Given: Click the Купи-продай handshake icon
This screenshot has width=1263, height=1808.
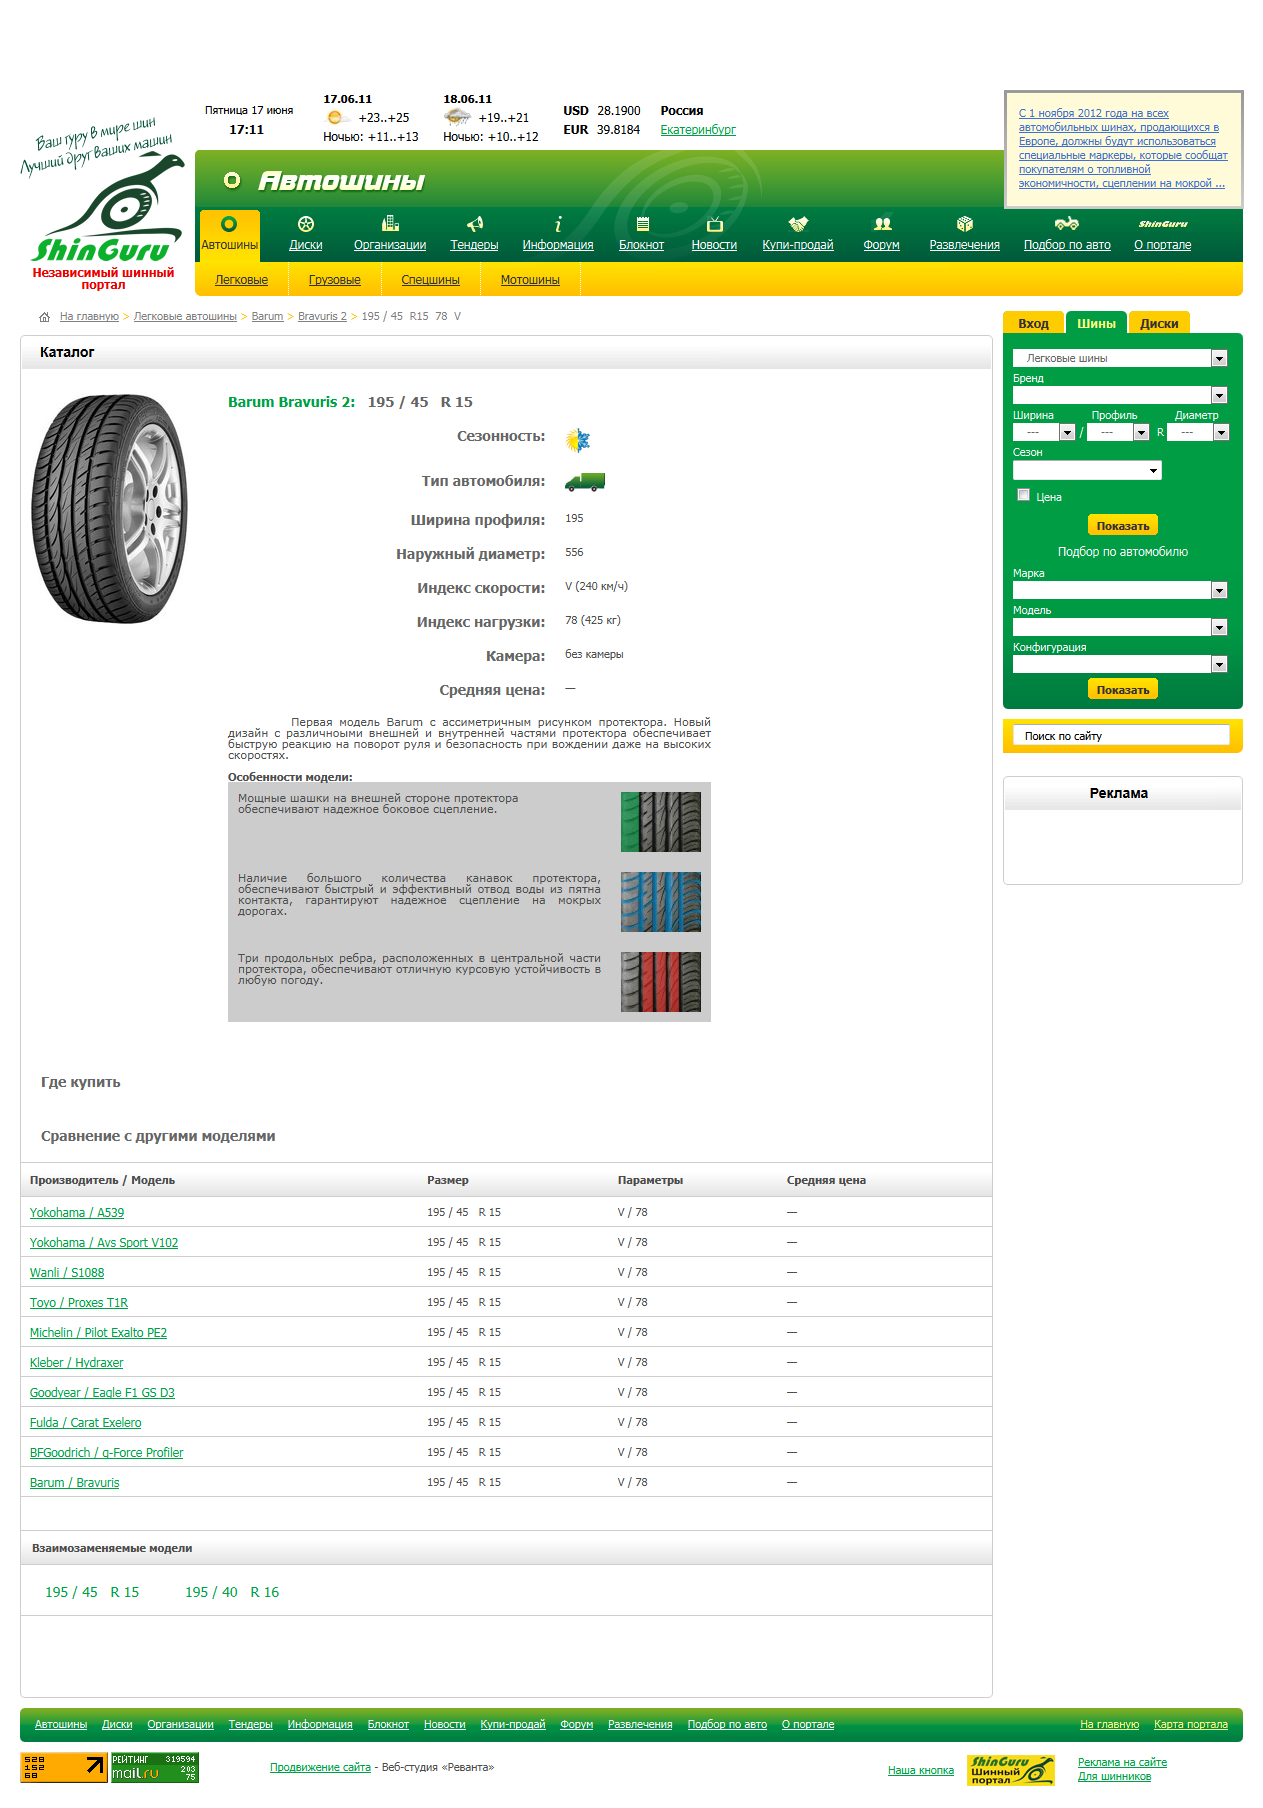Looking at the screenshot, I should 798,224.
